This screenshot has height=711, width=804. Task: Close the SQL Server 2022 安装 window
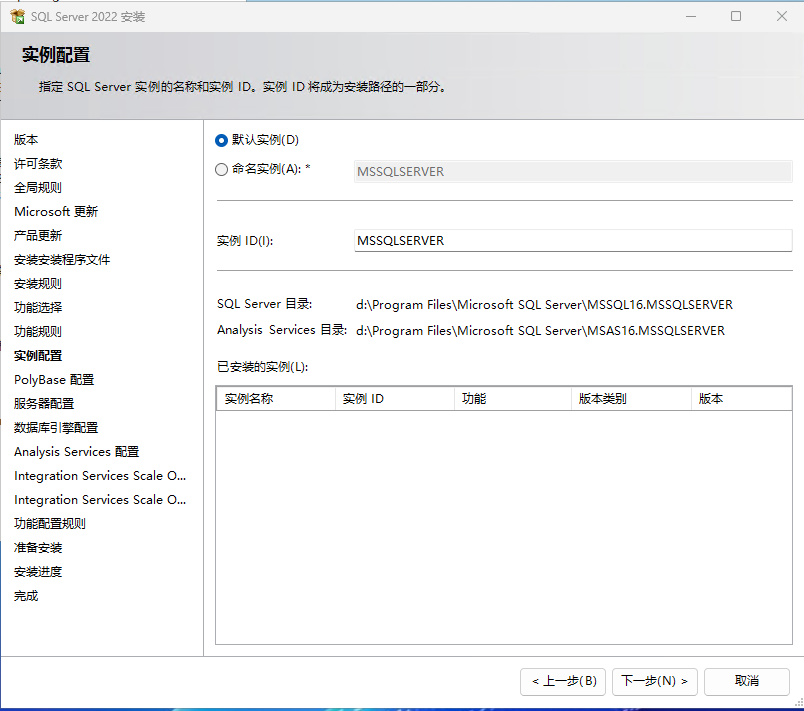pos(781,16)
